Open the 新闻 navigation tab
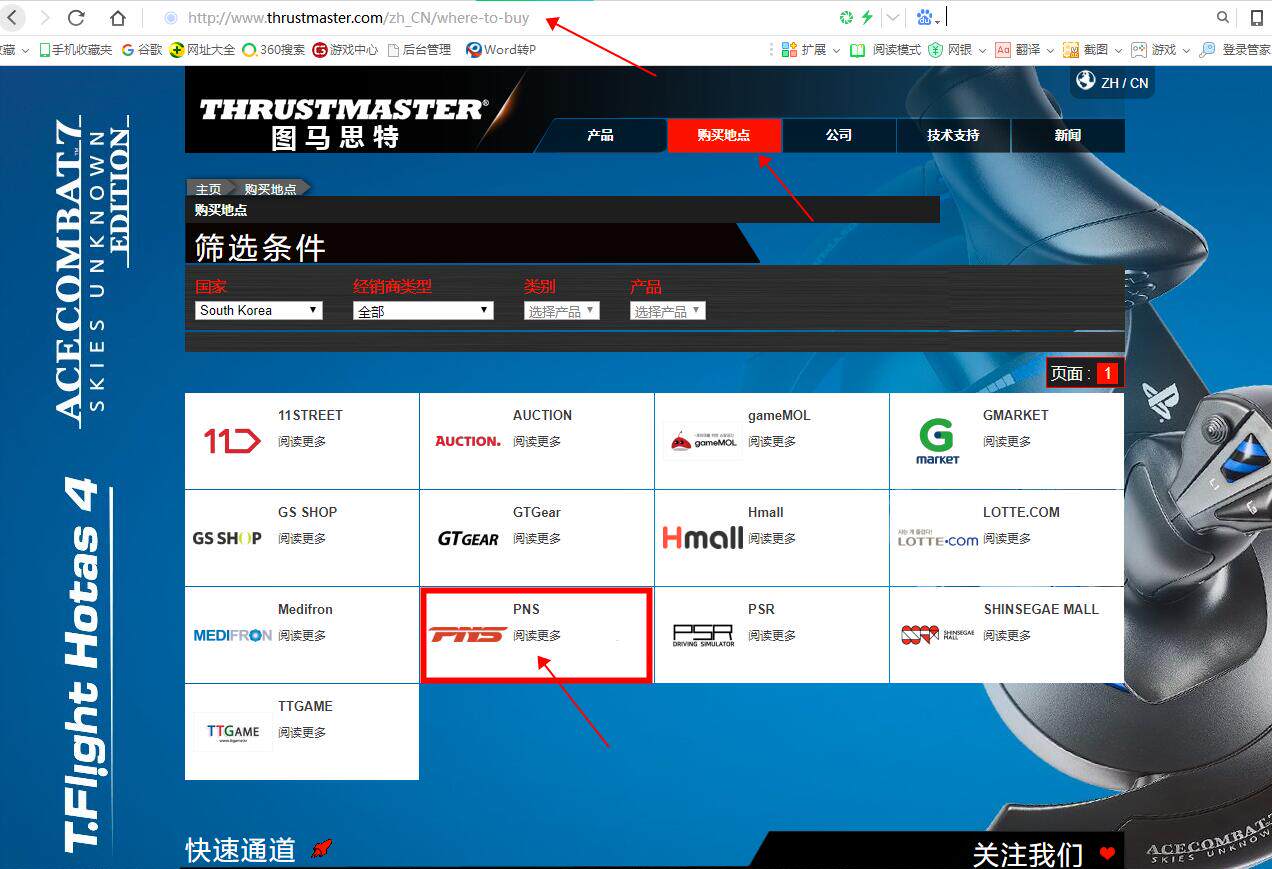The height and width of the screenshot is (869, 1272). [1068, 135]
